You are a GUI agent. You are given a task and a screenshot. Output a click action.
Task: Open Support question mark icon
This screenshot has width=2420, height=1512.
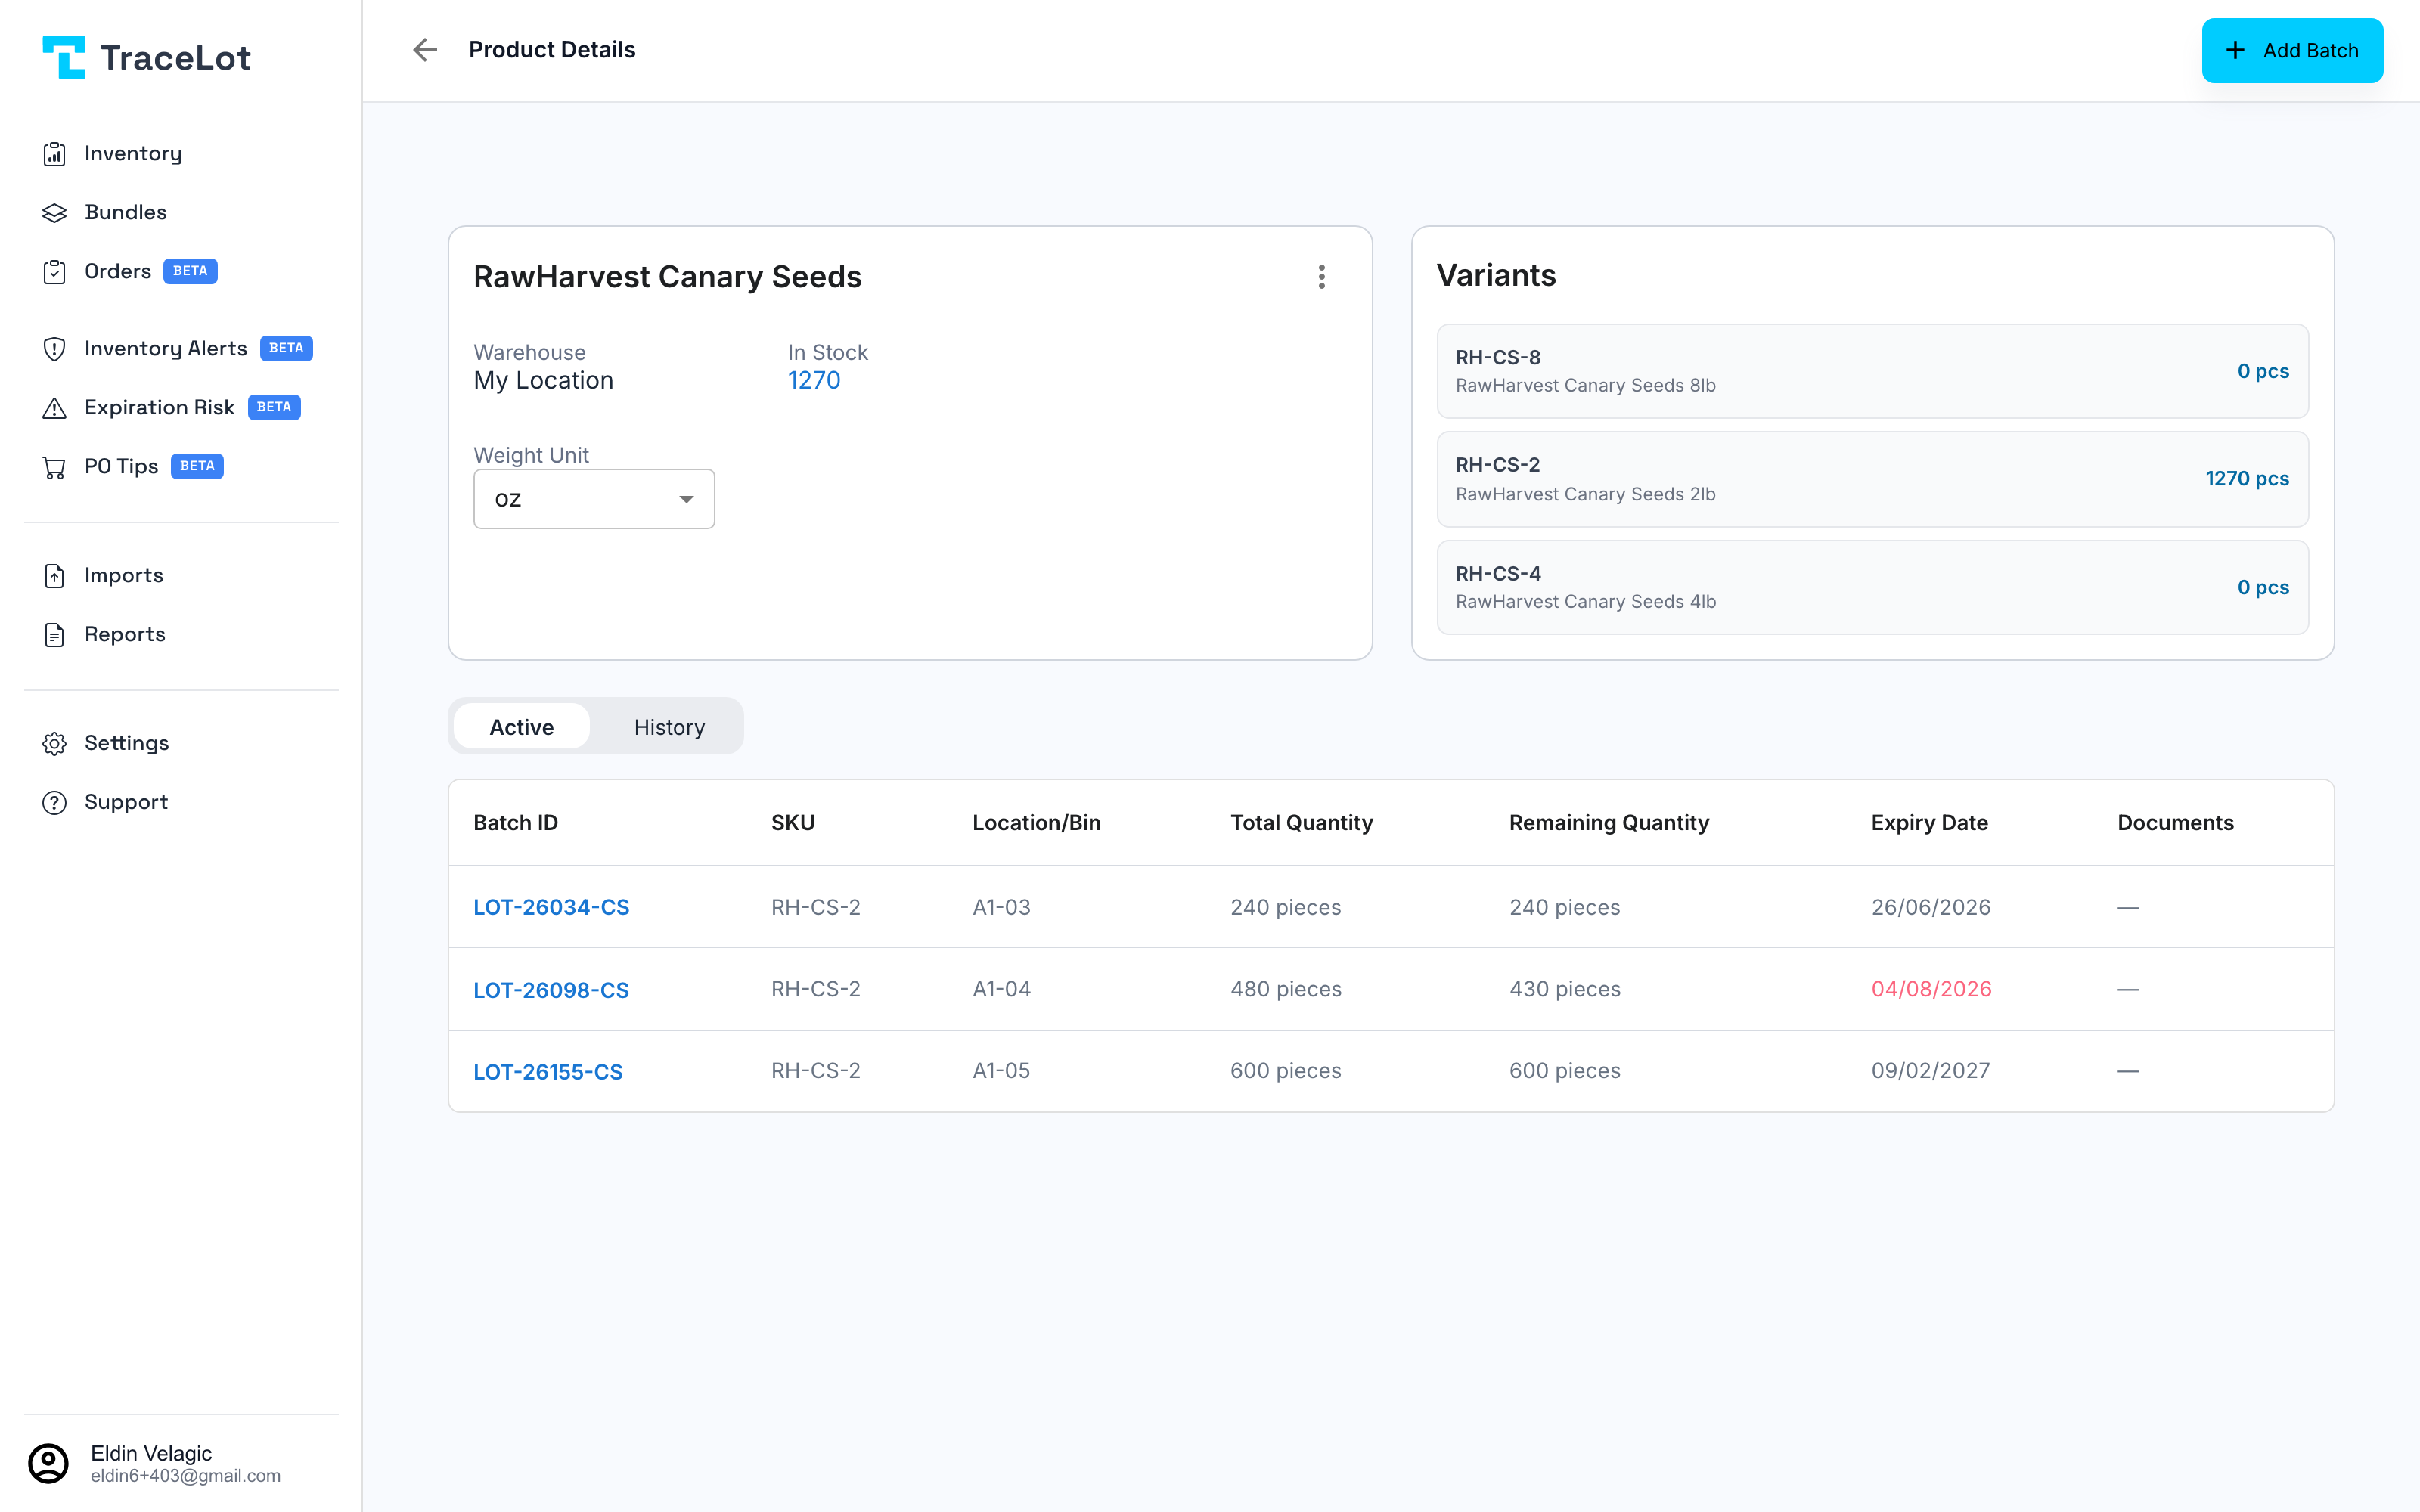tap(54, 803)
